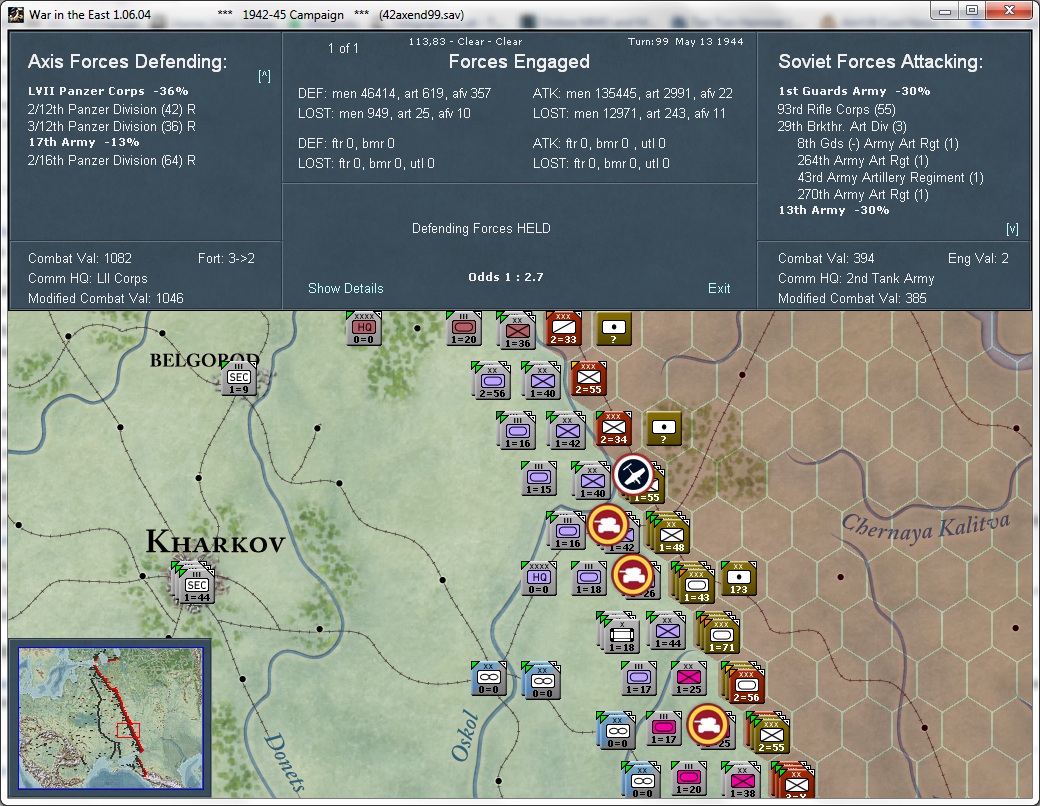
Task: Click the Comm HQ: LII Corps text
Action: (x=88, y=279)
